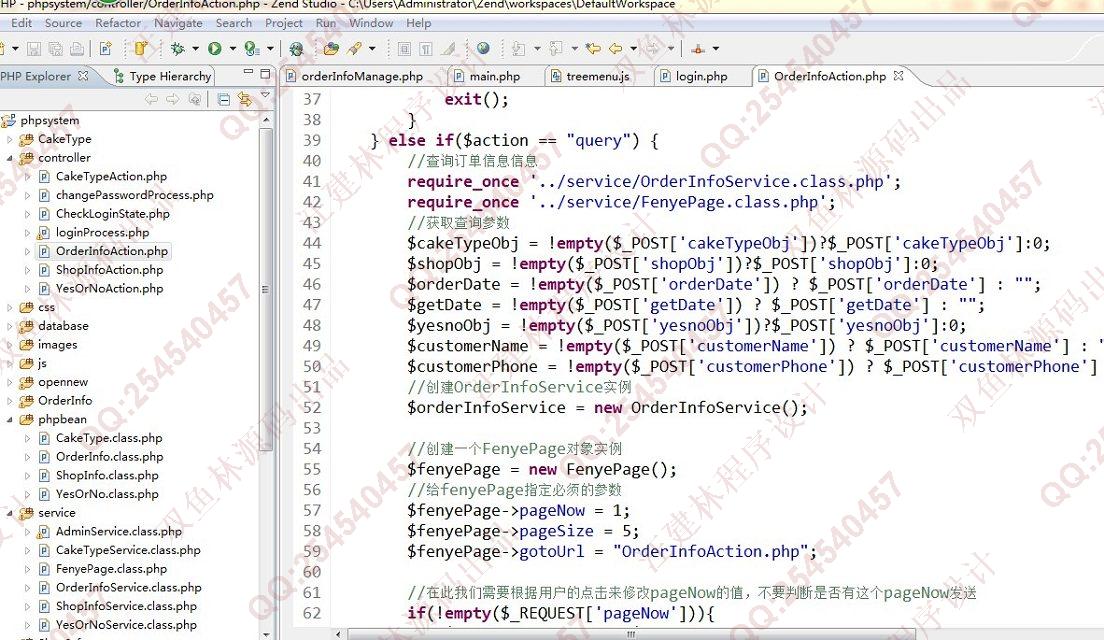The height and width of the screenshot is (640, 1104).
Task: Select OrderInfoService.class.php in the tree
Action: (x=128, y=588)
